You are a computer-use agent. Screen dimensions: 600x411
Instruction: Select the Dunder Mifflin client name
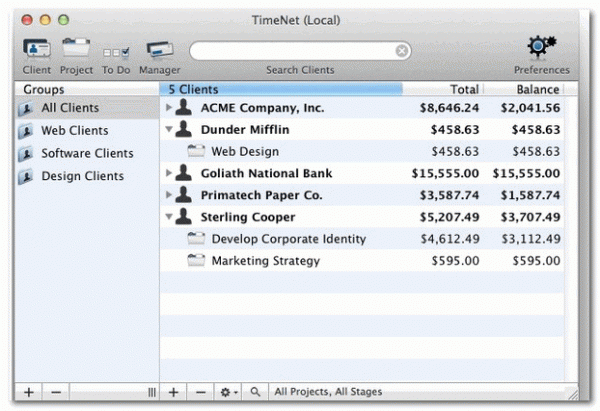point(245,130)
